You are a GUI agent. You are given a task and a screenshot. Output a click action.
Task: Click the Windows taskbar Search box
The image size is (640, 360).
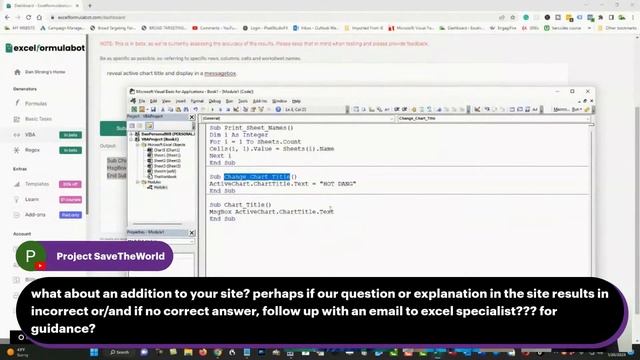coord(120,352)
